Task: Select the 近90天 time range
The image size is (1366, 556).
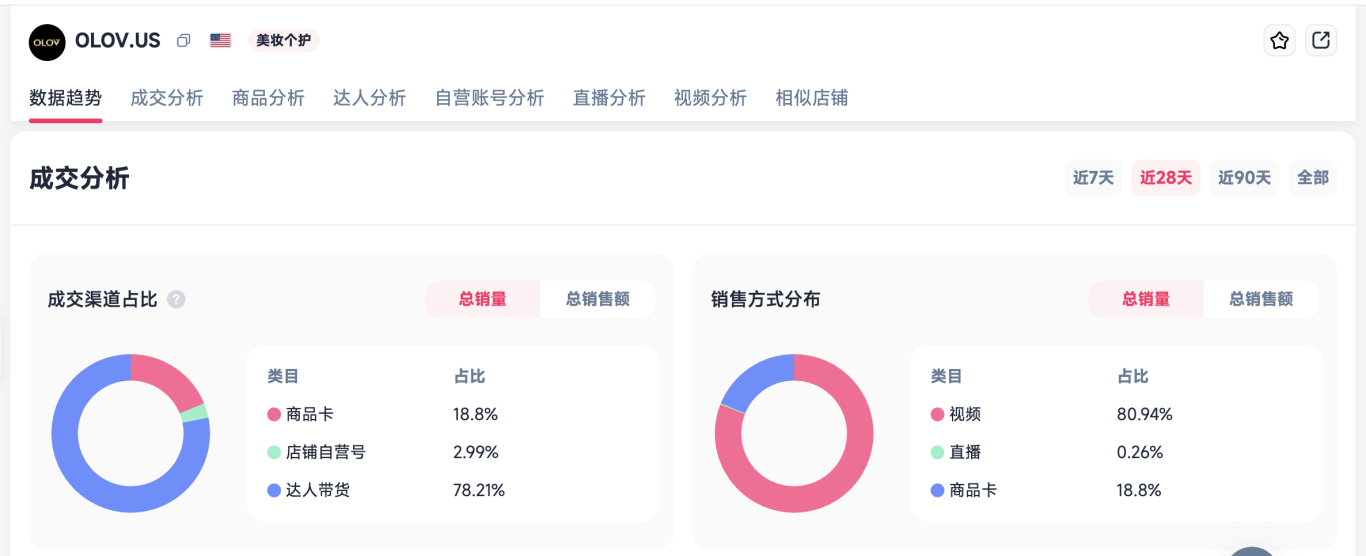Action: (x=1244, y=178)
